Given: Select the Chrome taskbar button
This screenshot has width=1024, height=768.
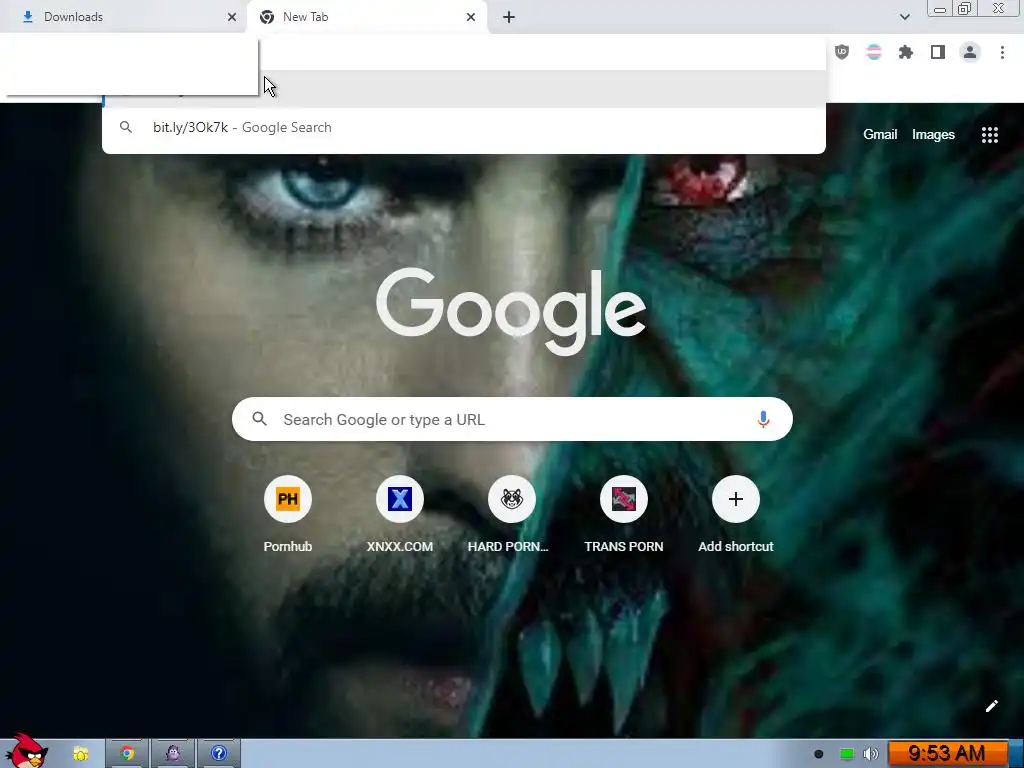Looking at the screenshot, I should (127, 754).
